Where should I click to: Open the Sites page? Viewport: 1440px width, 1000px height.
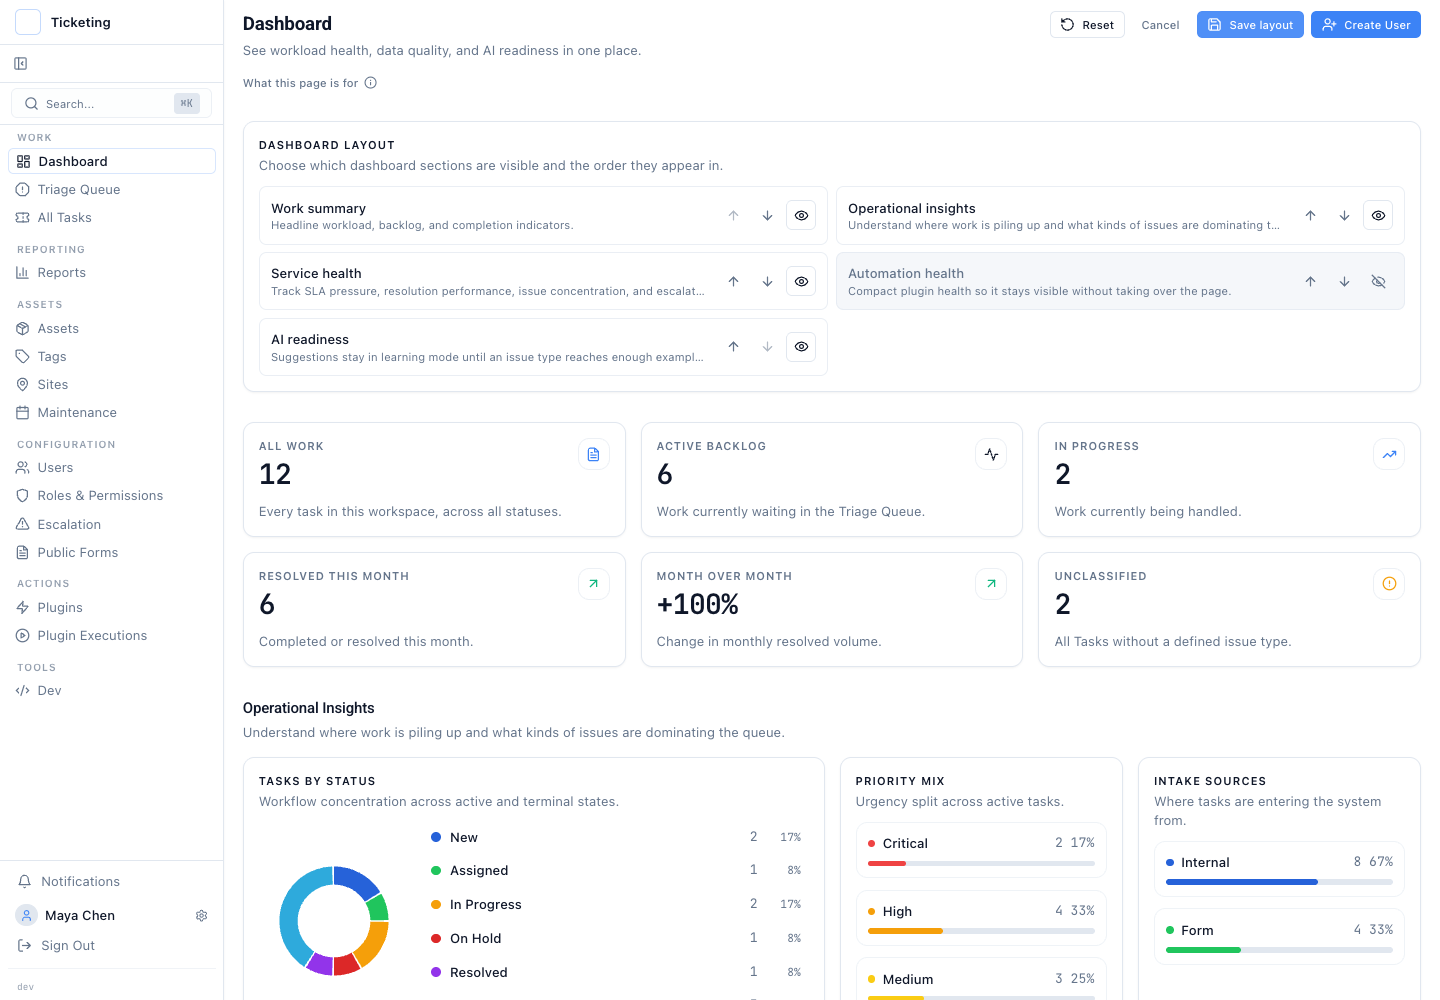click(x=112, y=384)
